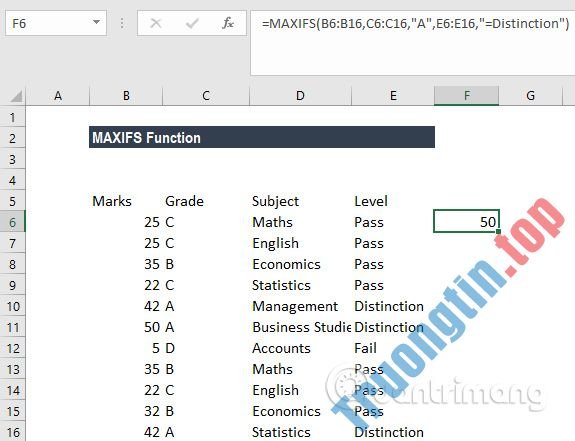Select marks cell 5 in row 12
575x441 pixels.
click(x=126, y=348)
